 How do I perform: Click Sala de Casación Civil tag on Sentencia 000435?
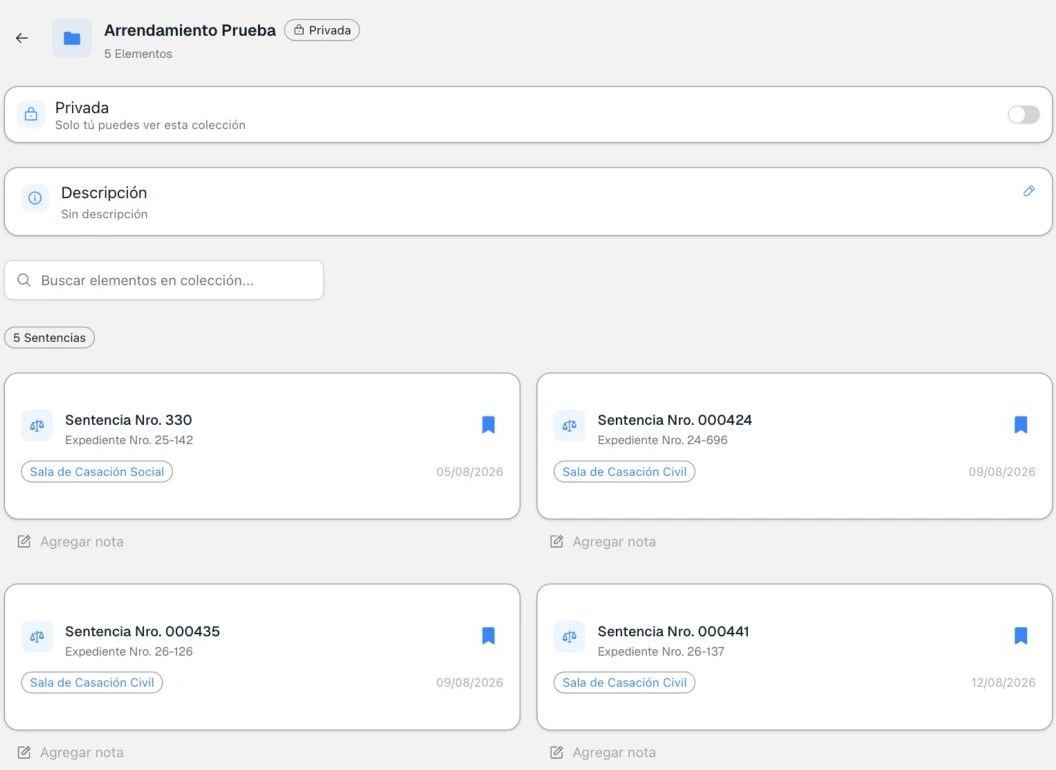(92, 682)
